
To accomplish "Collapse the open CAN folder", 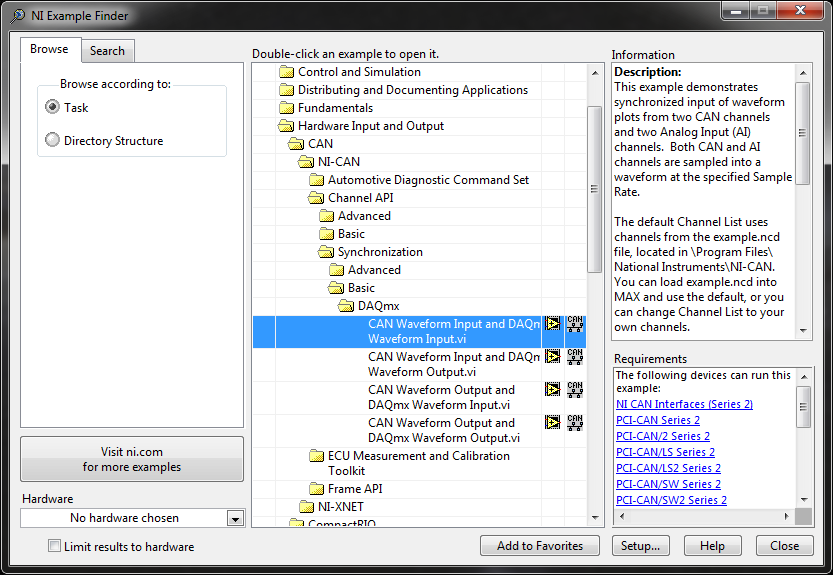I will tap(296, 144).
